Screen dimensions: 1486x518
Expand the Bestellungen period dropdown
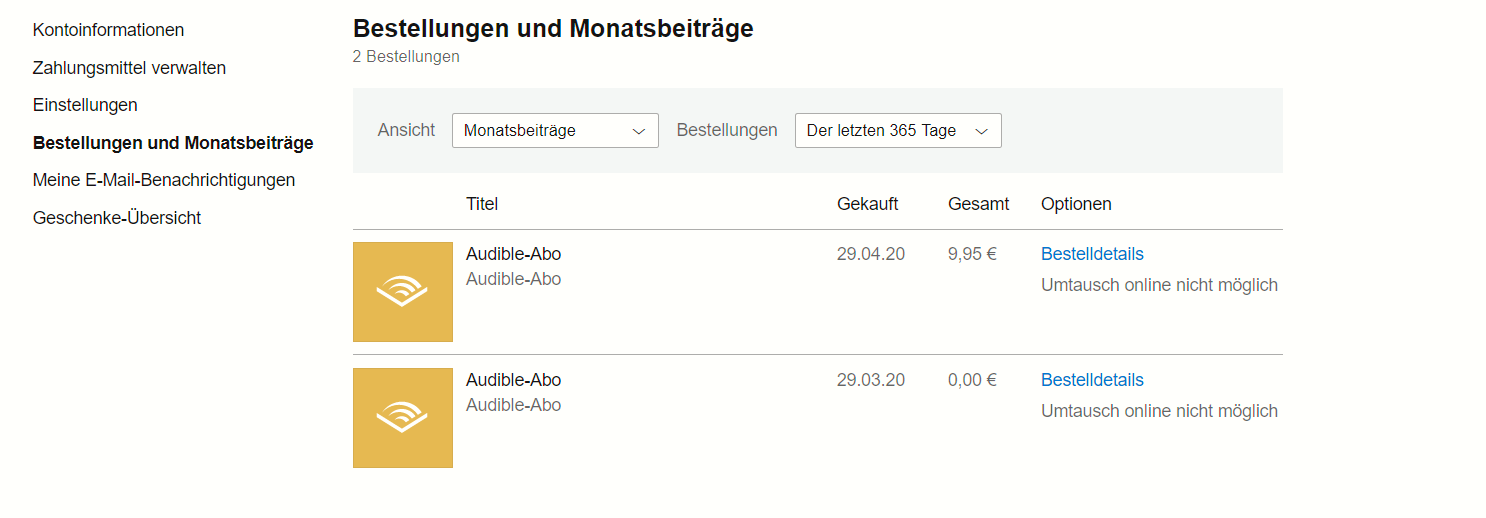(898, 131)
